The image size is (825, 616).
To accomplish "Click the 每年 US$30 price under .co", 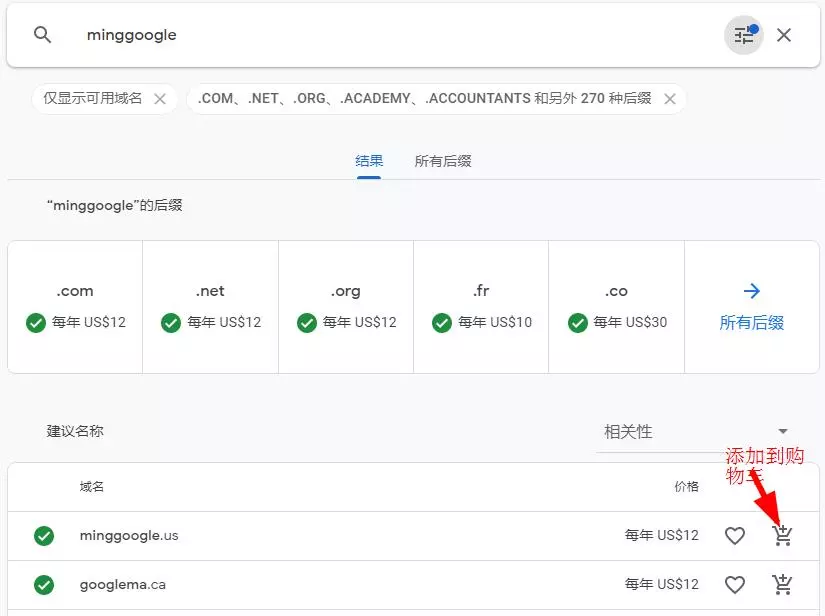I will click(x=630, y=322).
